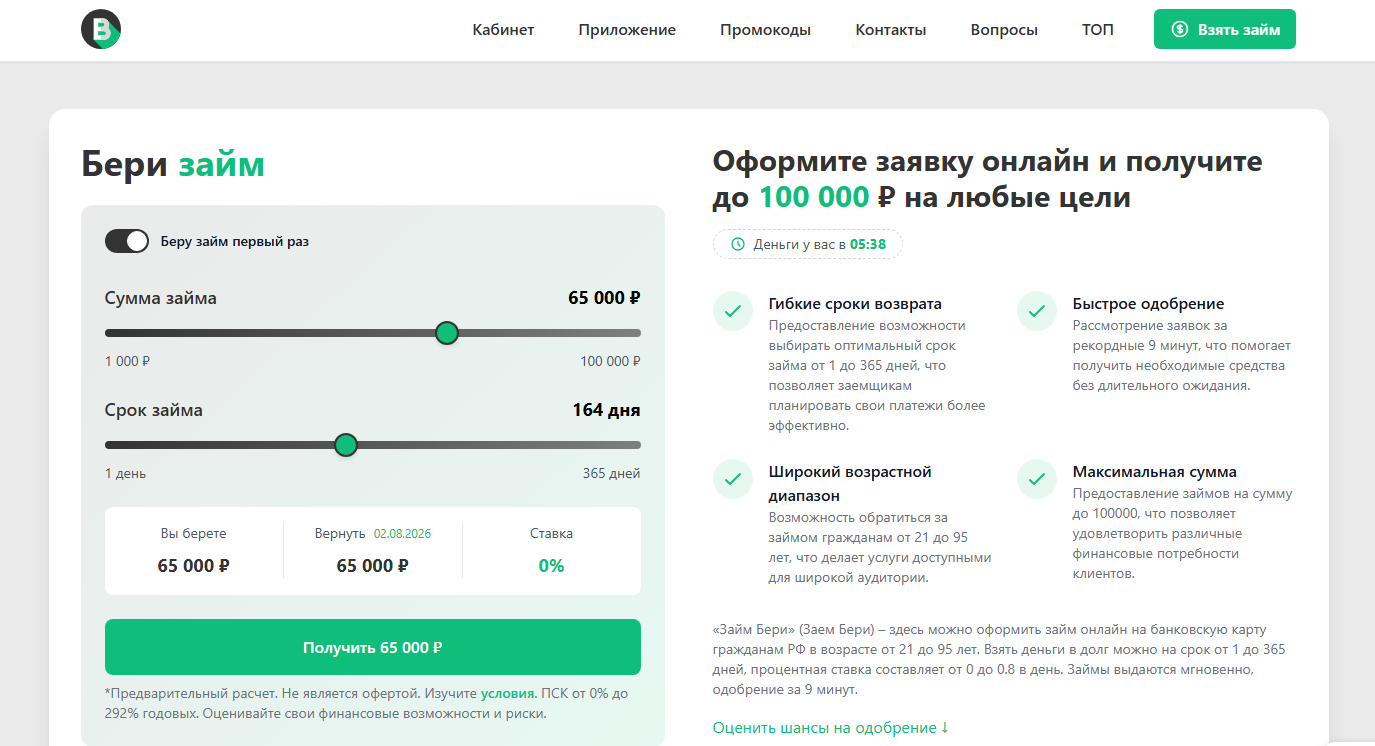The width and height of the screenshot is (1375, 746).
Task: Click the Срок займа slider handle
Action: 346,445
